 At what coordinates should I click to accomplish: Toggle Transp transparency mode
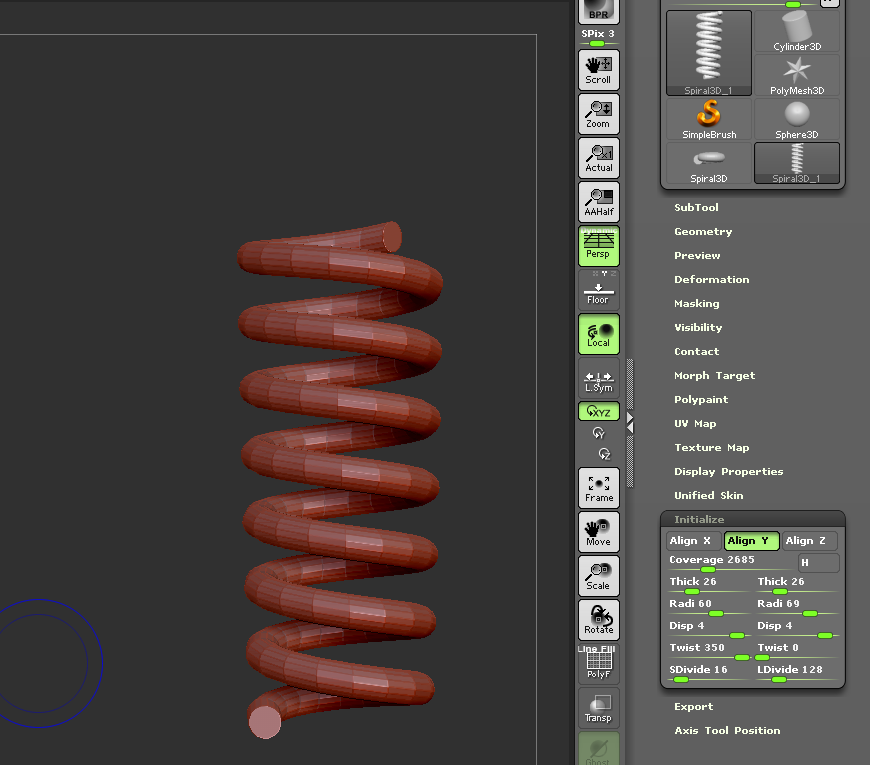(599, 708)
